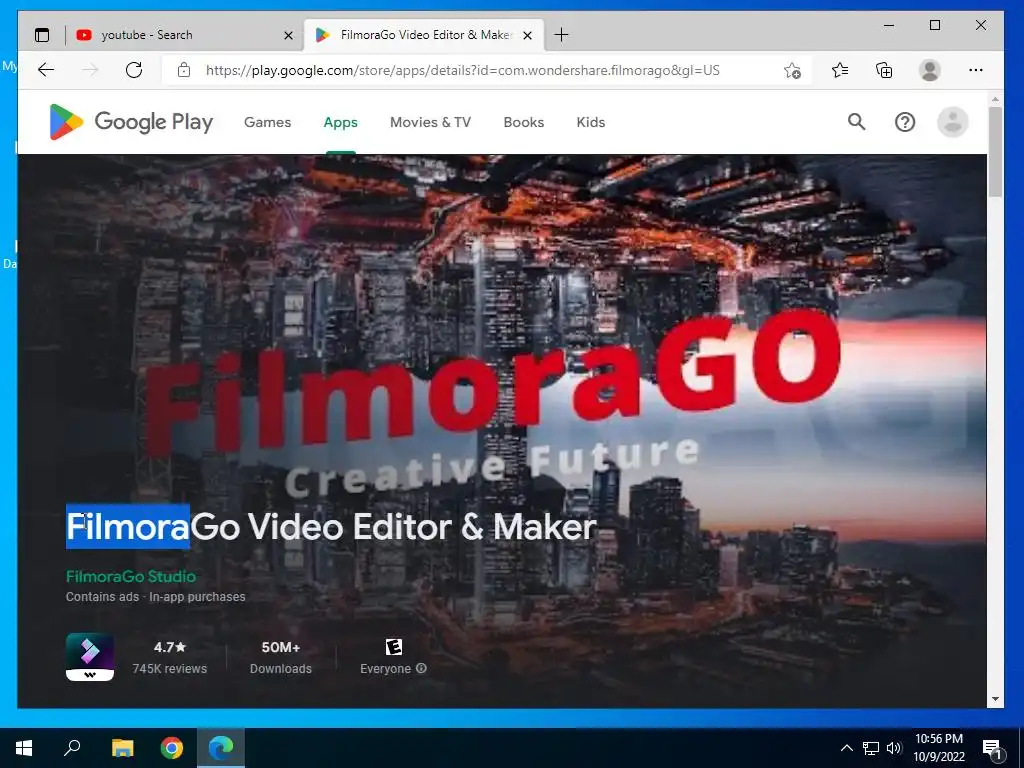Go to Google Play home logo
This screenshot has width=1024, height=768.
[131, 122]
